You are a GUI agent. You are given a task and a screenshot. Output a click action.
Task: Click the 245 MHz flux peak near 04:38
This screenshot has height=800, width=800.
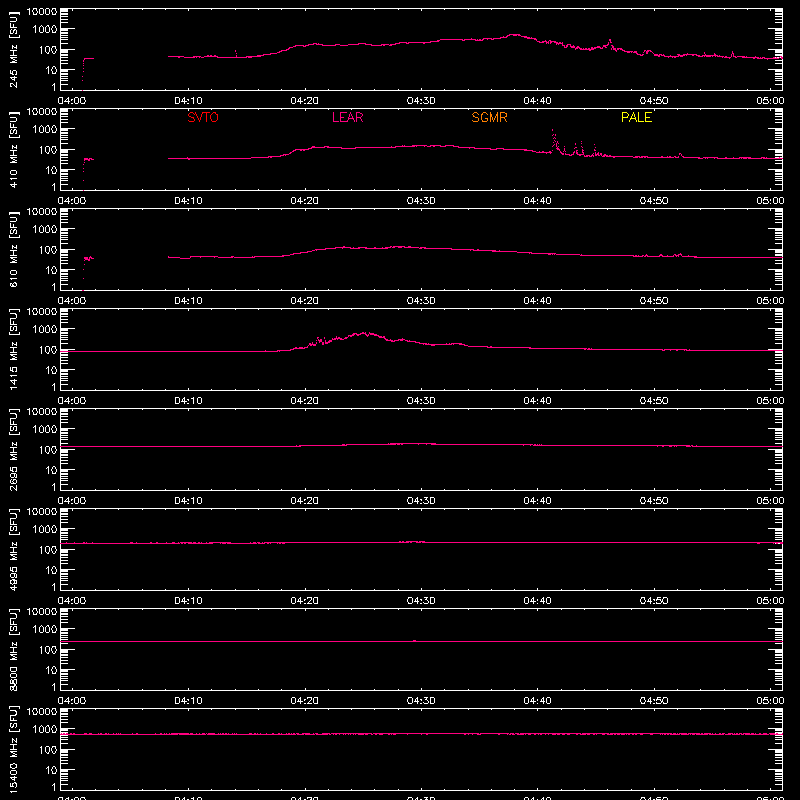(x=514, y=35)
